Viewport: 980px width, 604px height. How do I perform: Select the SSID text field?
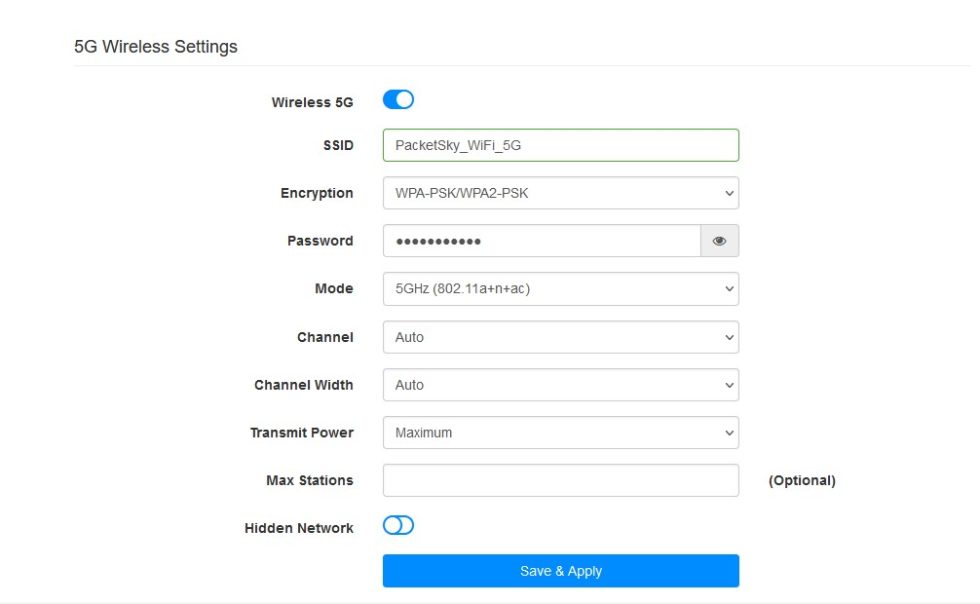pos(560,145)
